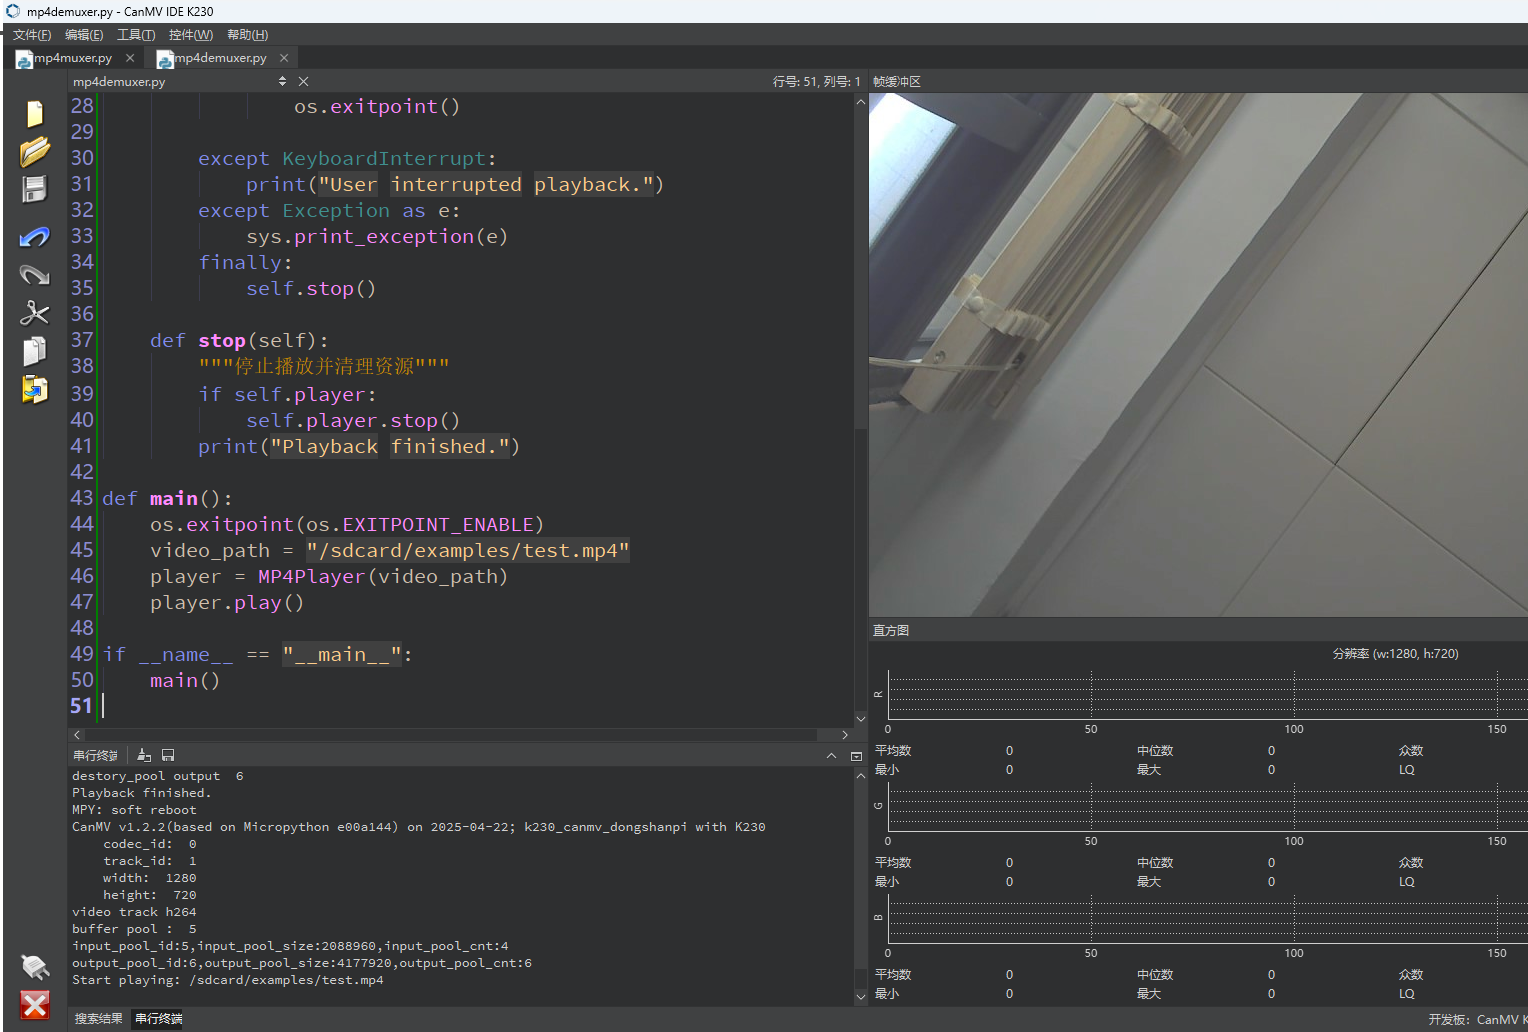The image size is (1528, 1032).
Task: Open a file using the folder icon
Action: coord(35,152)
